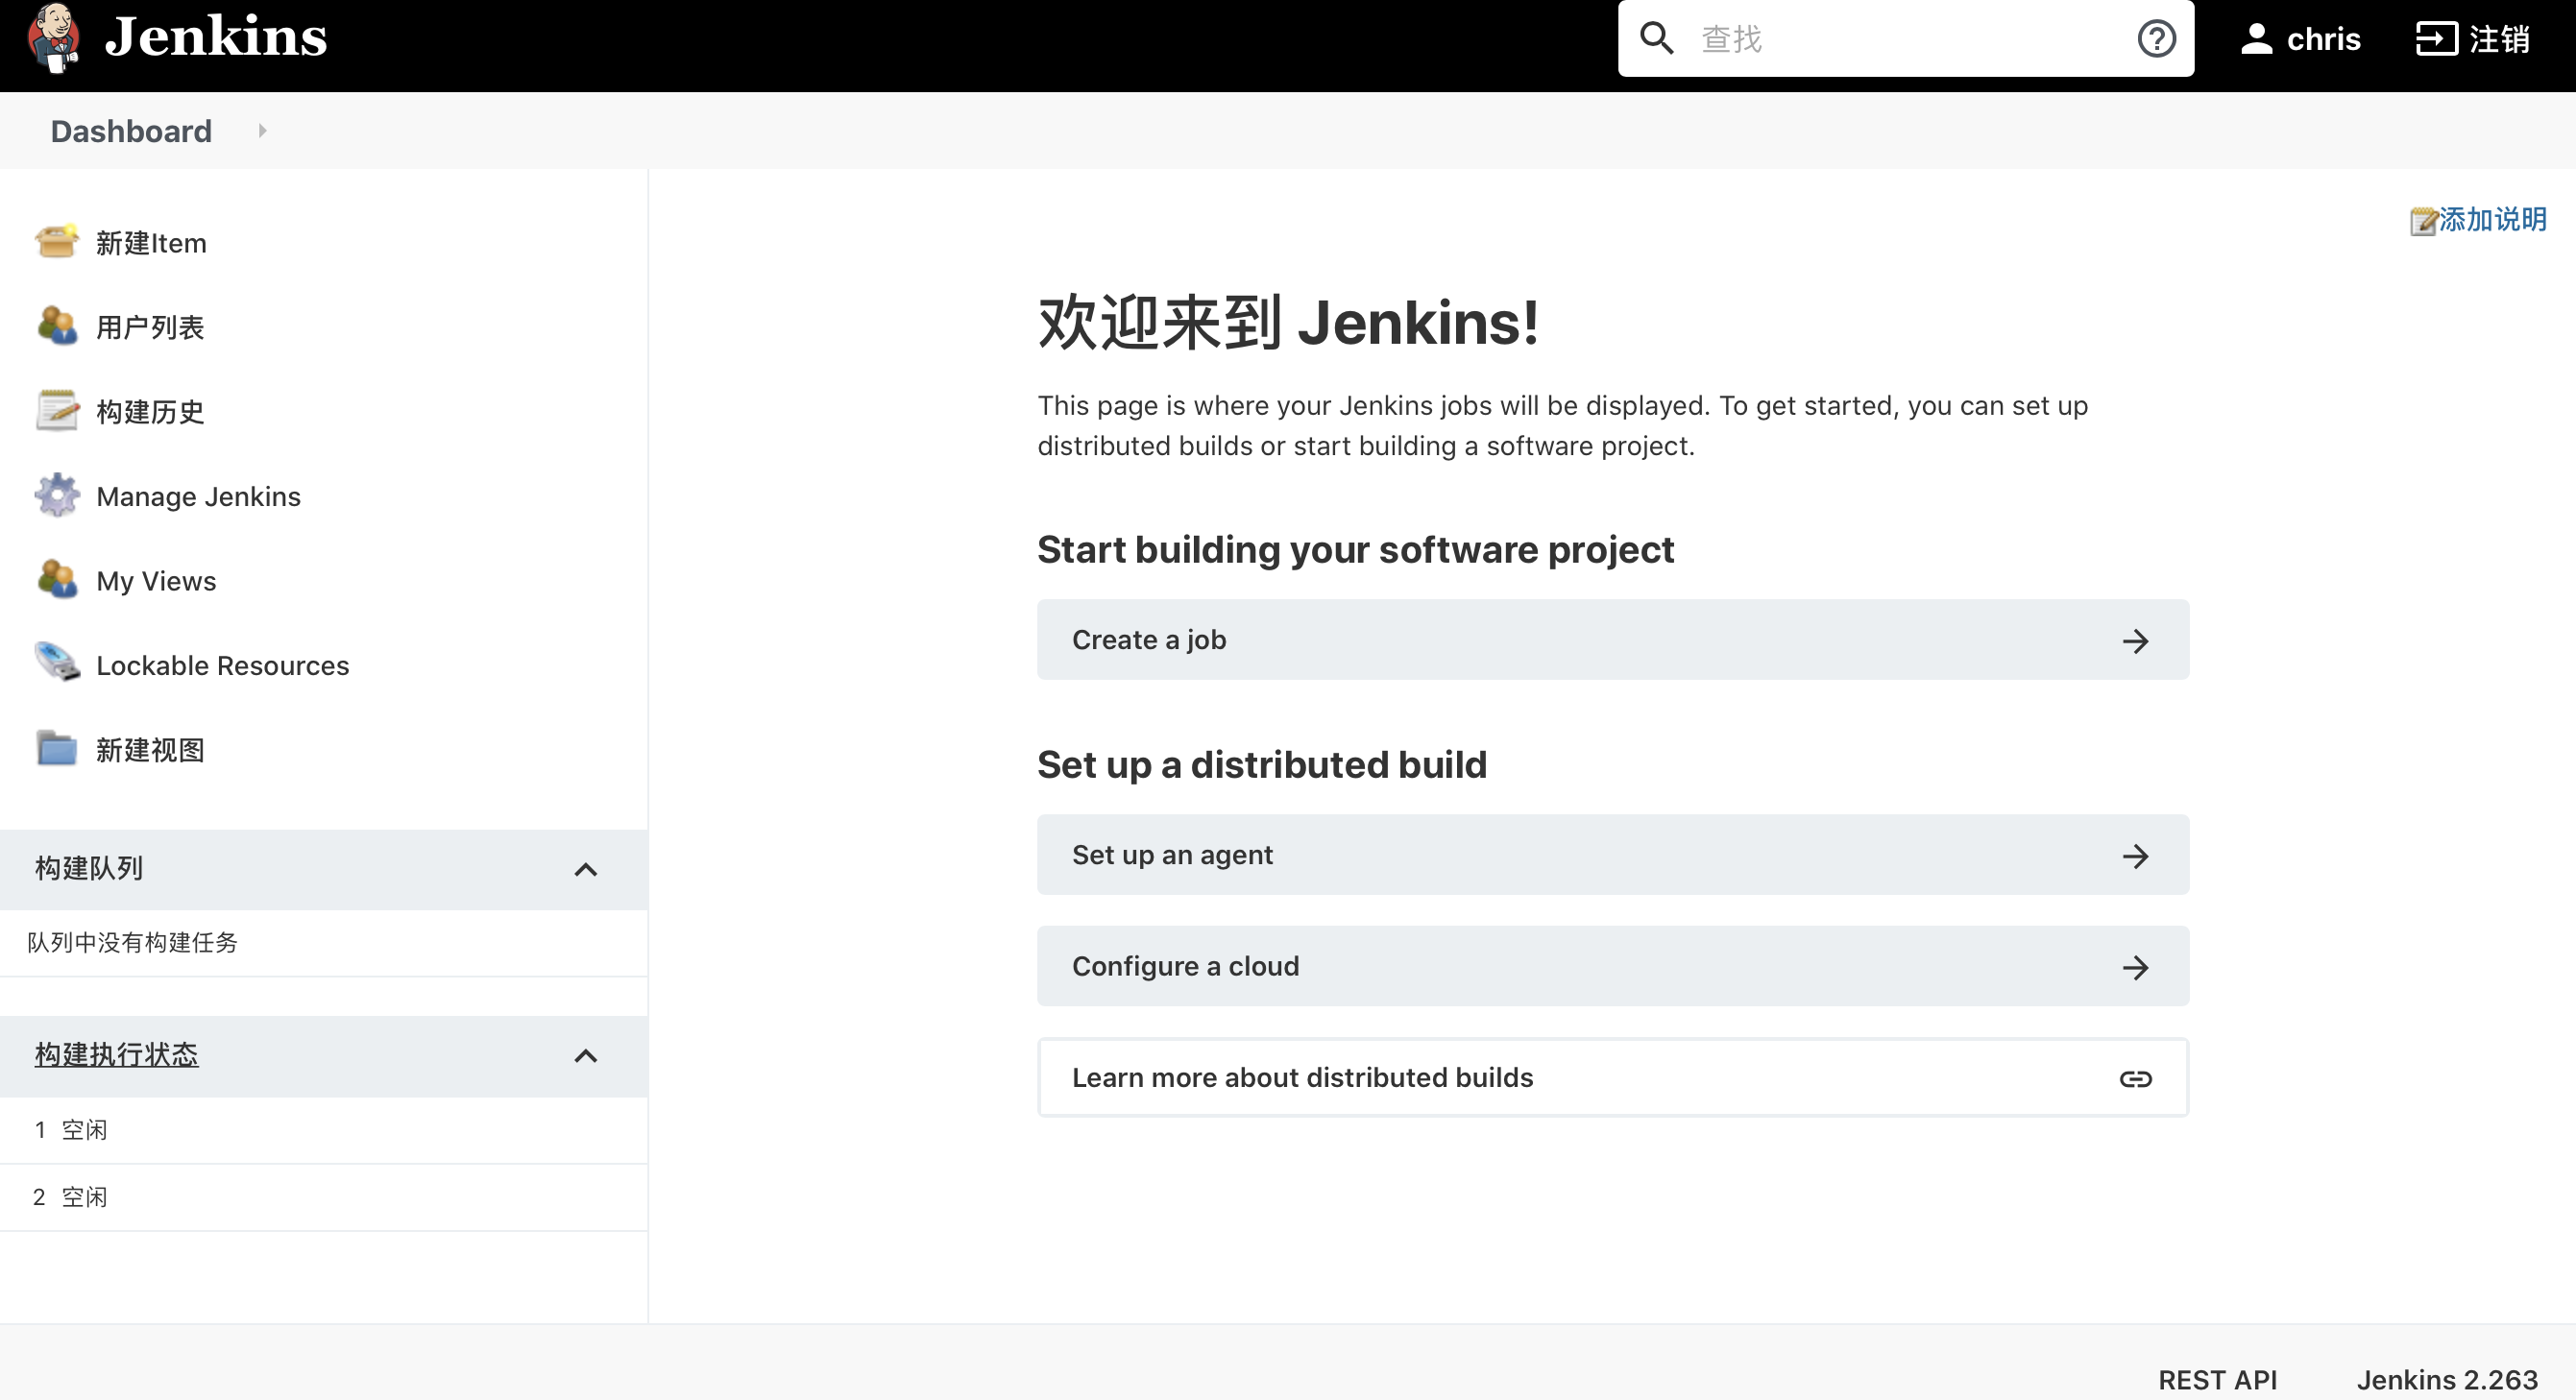Image resolution: width=2576 pixels, height=1400 pixels.
Task: Click the 新建Item icon in sidebar
Action: [57, 241]
